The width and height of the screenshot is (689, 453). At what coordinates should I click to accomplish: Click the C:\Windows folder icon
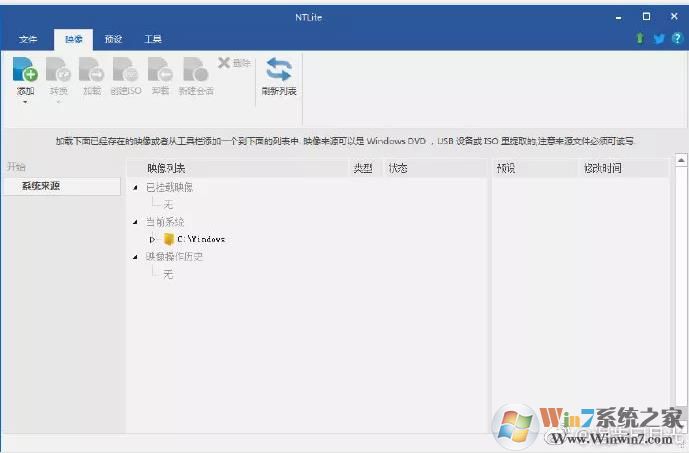[x=169, y=239]
